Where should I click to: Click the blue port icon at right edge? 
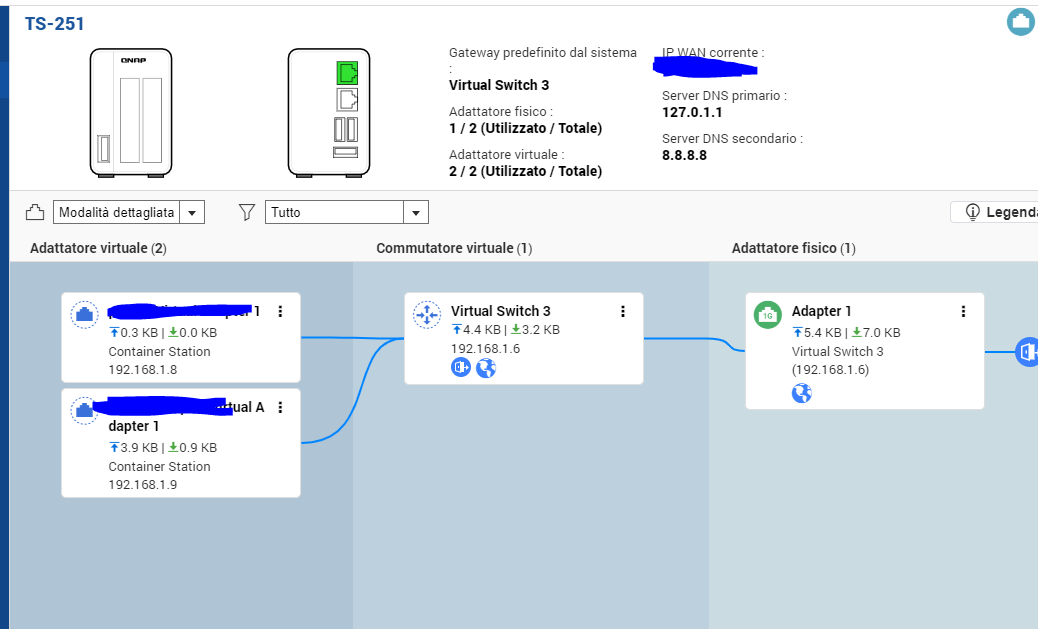point(1028,352)
